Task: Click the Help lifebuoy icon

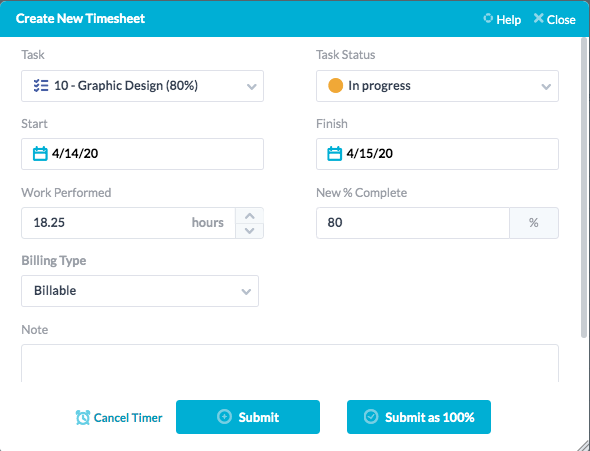Action: click(488, 18)
